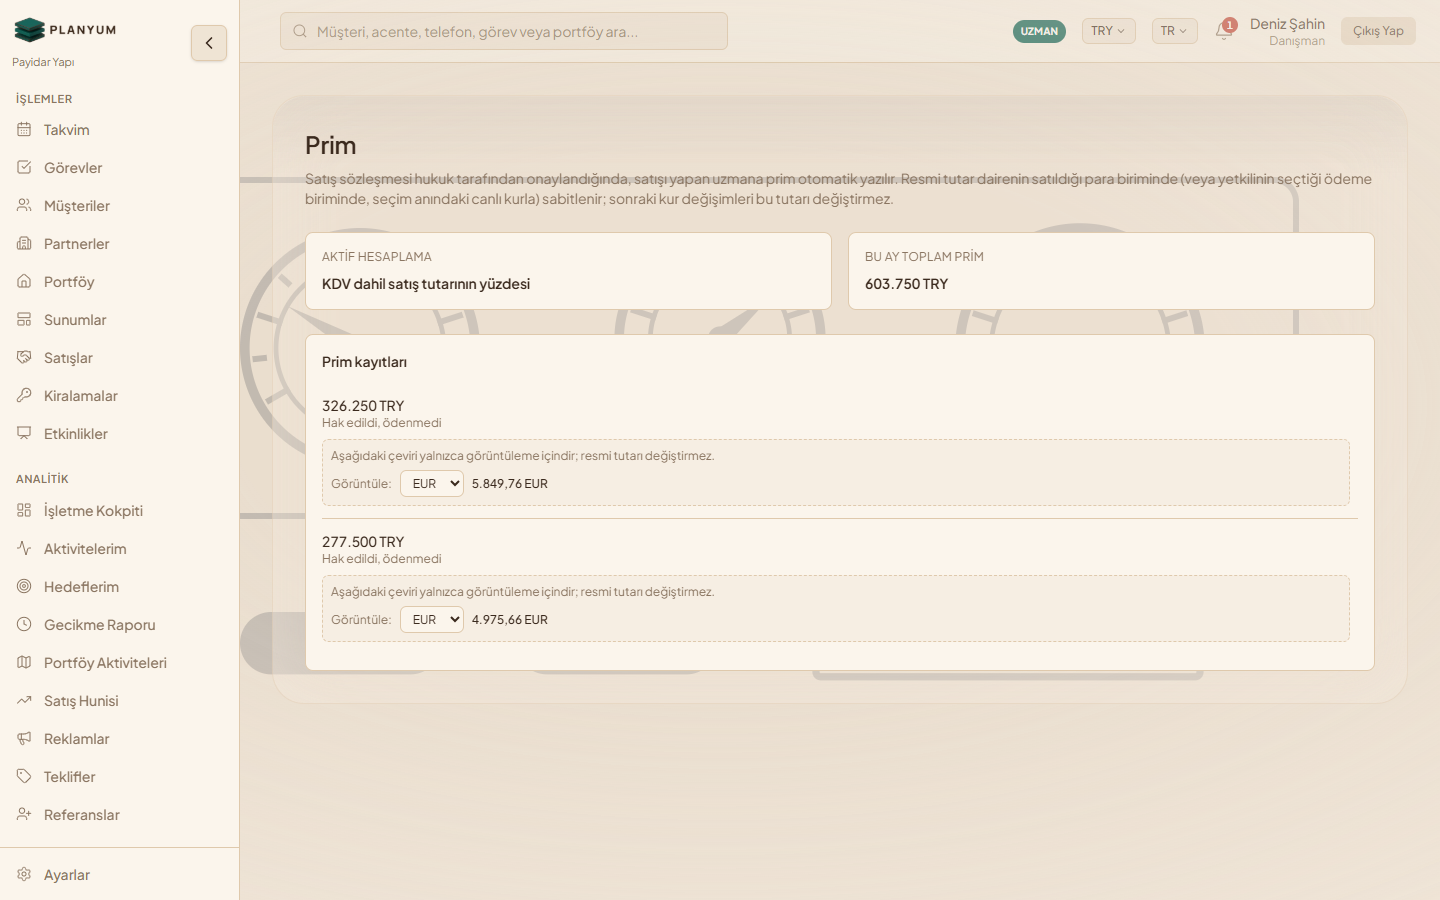The width and height of the screenshot is (1440, 900).
Task: Change display currency for the 277.500 TRY record
Action: coord(432,620)
